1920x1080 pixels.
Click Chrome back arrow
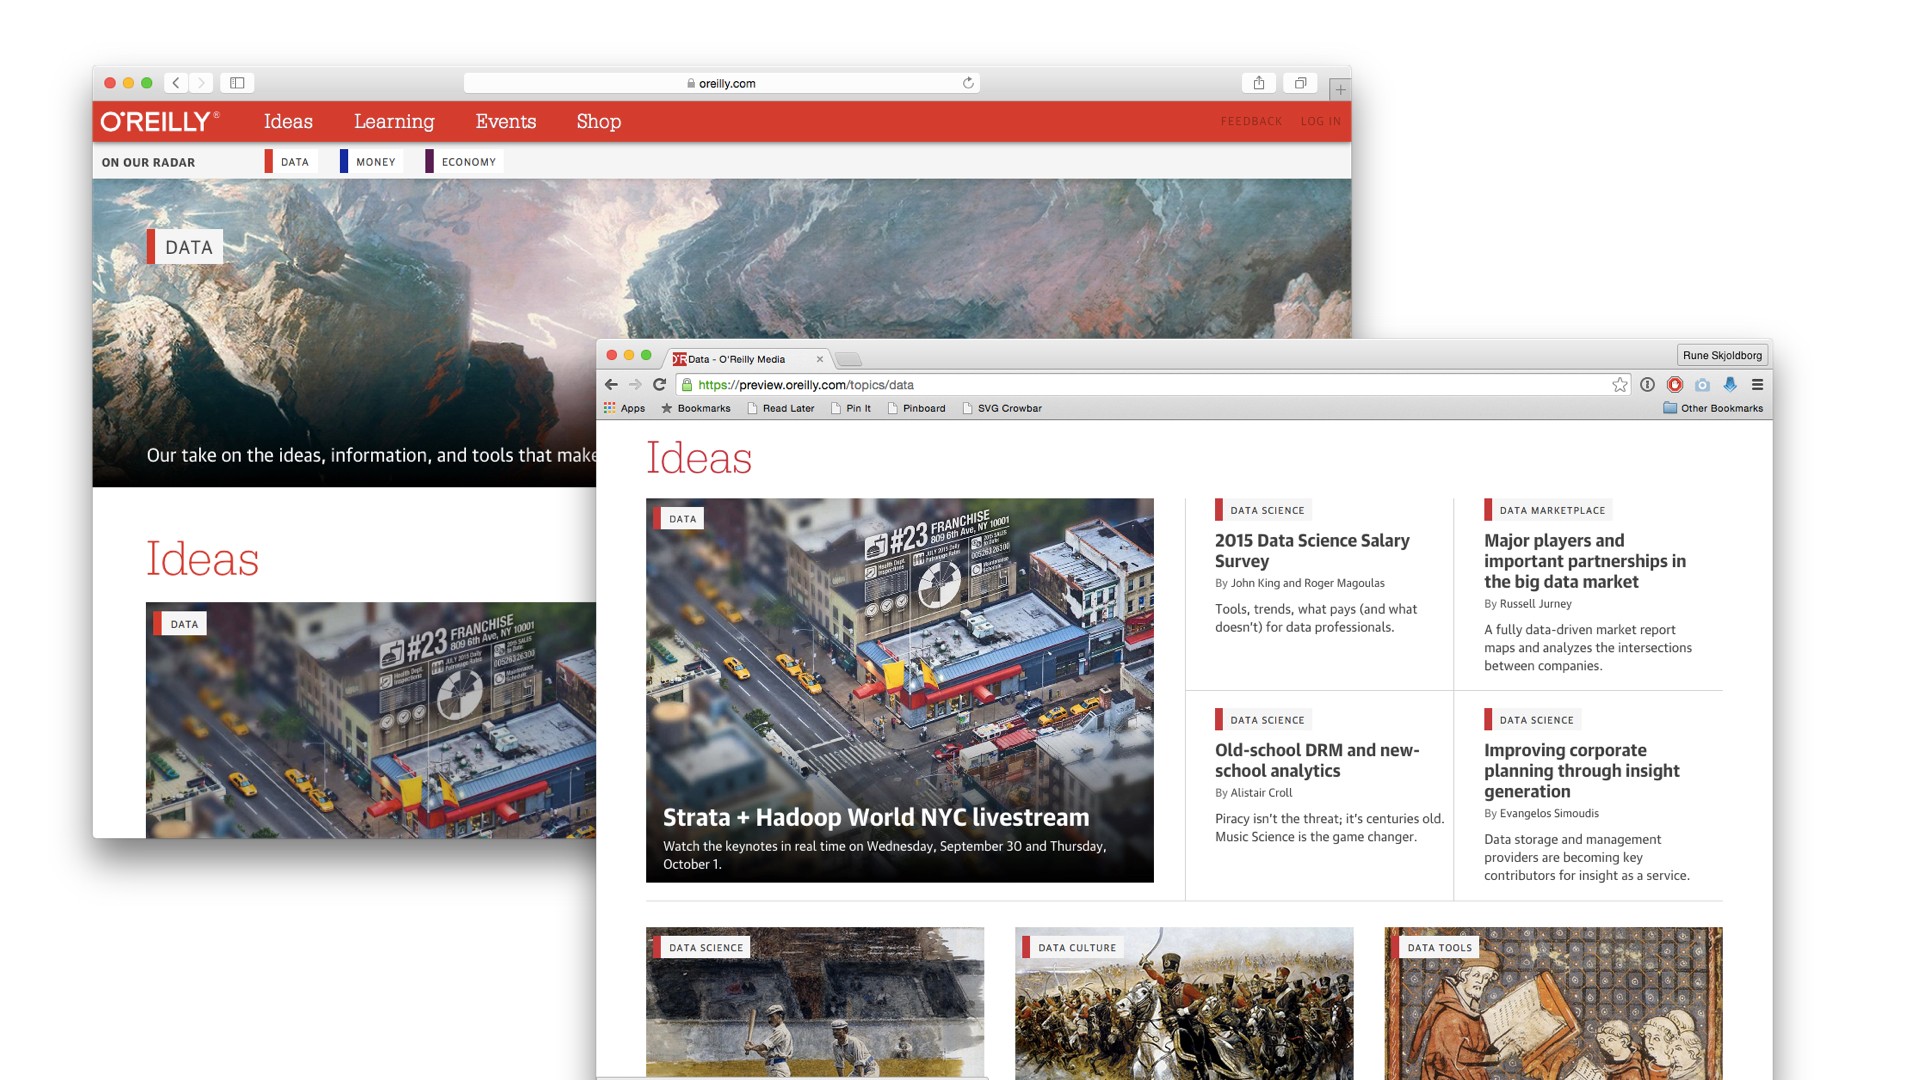coord(611,384)
